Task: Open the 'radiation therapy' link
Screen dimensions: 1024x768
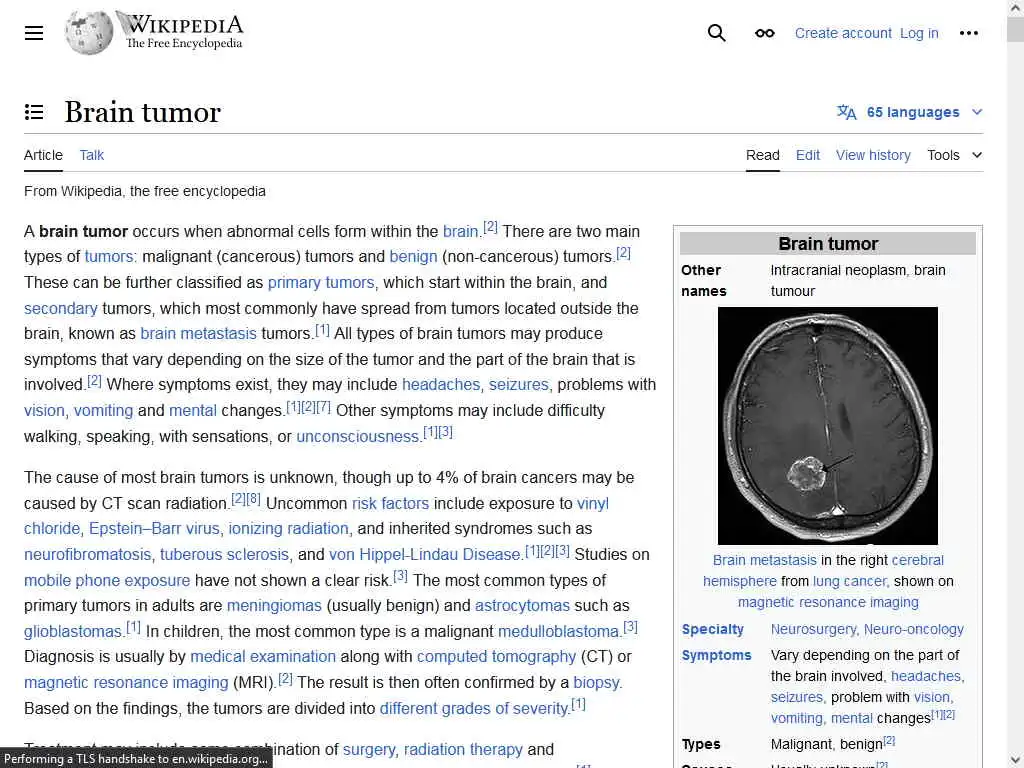Action: coord(463,750)
